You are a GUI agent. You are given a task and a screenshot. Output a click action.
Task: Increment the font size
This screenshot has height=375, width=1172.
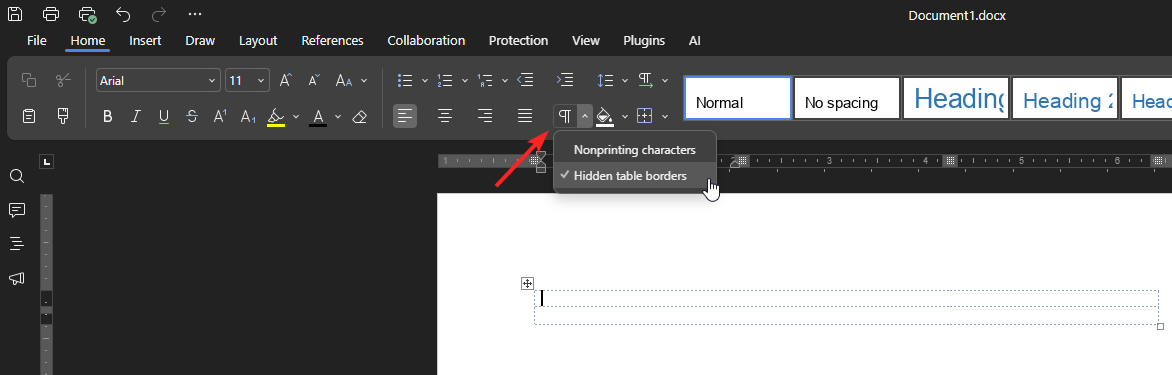(x=286, y=80)
